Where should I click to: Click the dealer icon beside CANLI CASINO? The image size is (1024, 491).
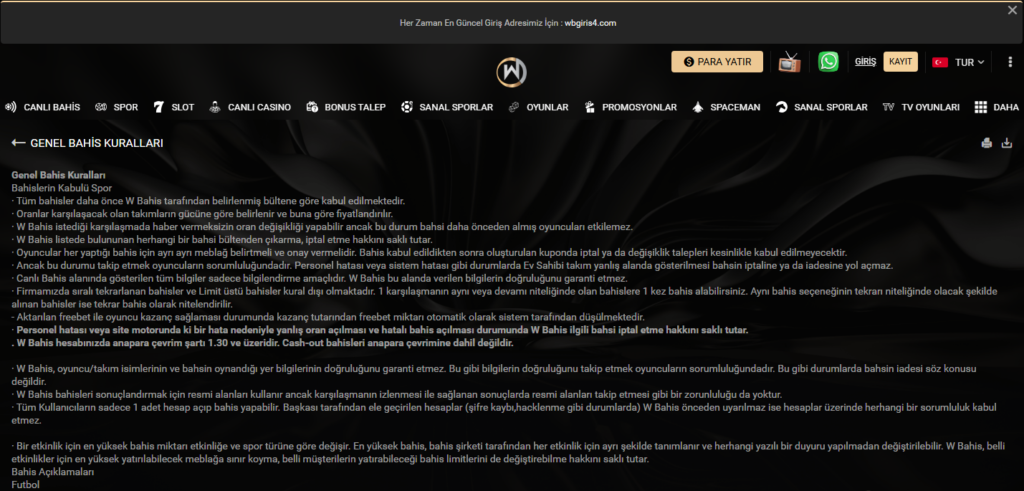click(215, 107)
